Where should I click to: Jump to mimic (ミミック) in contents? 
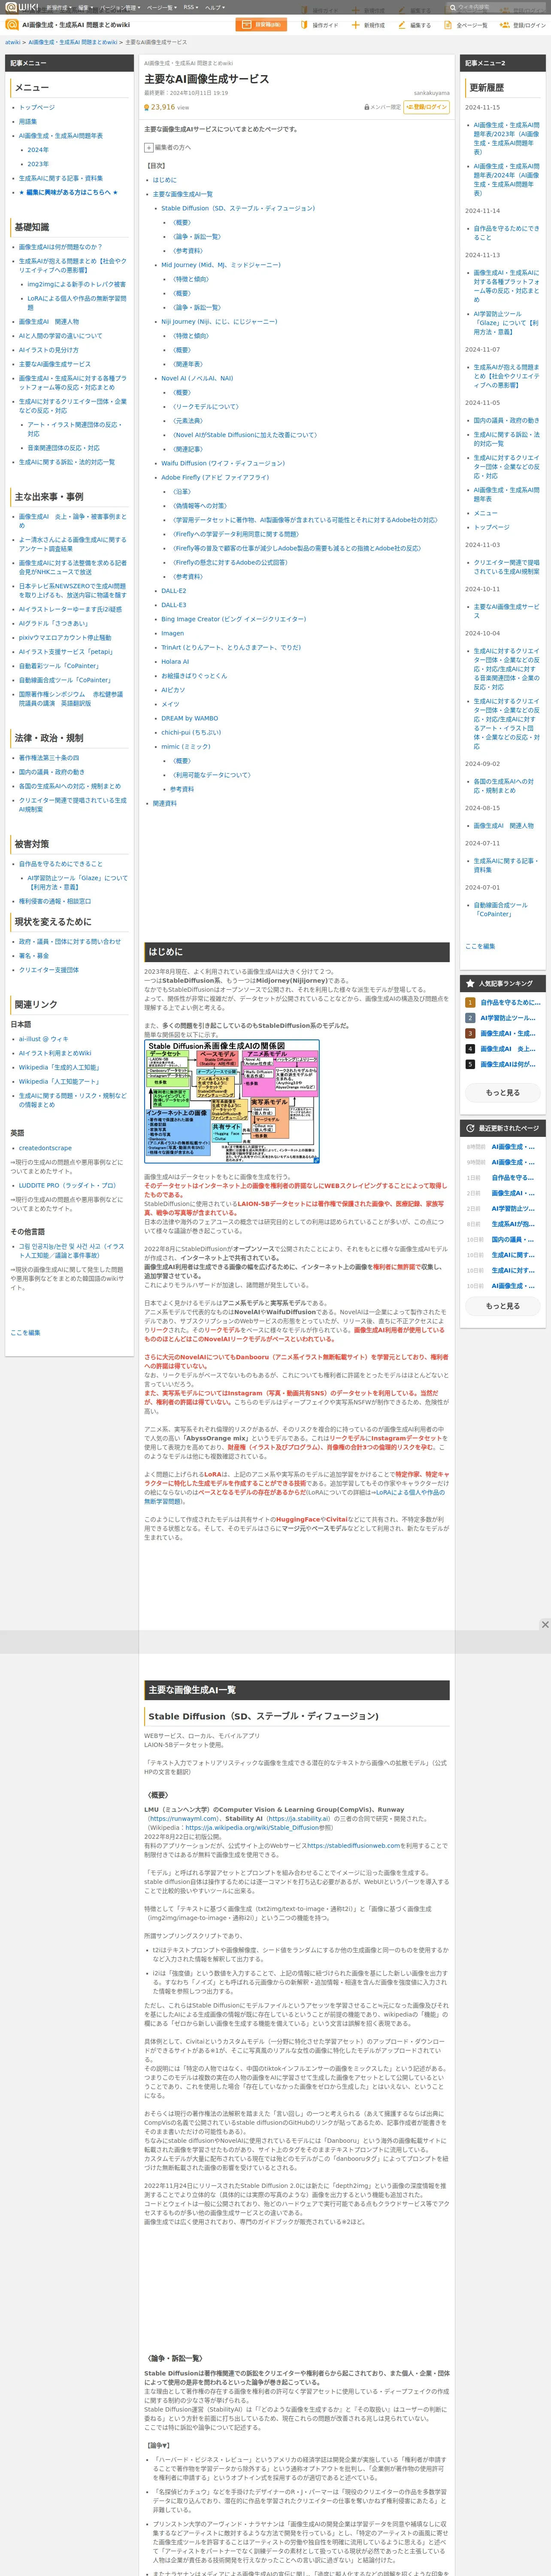click(186, 746)
